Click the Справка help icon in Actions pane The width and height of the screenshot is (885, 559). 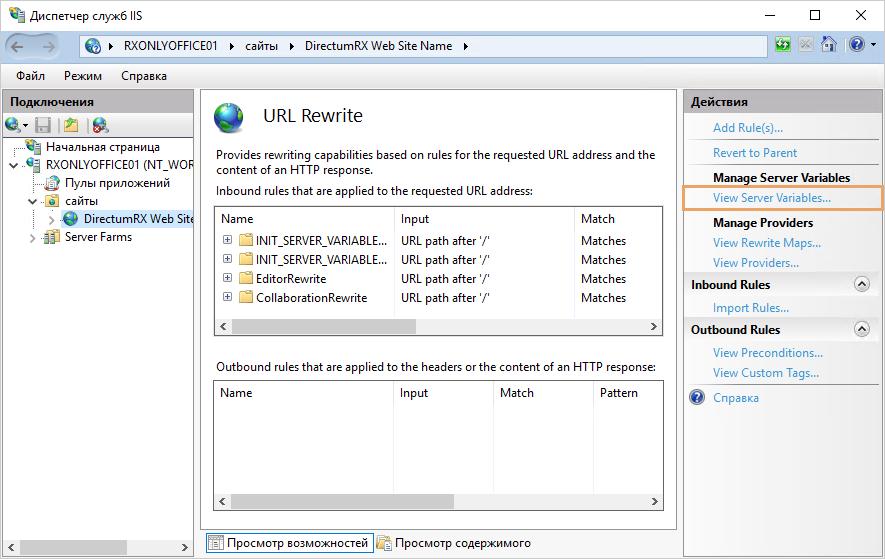[x=698, y=398]
